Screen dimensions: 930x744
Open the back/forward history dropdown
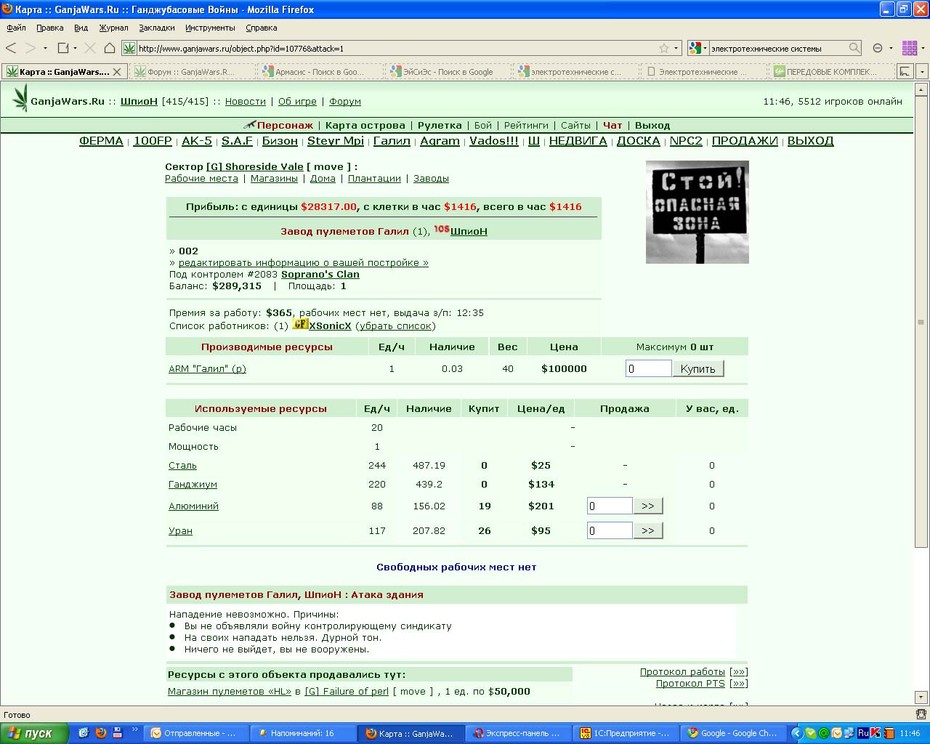[45, 48]
